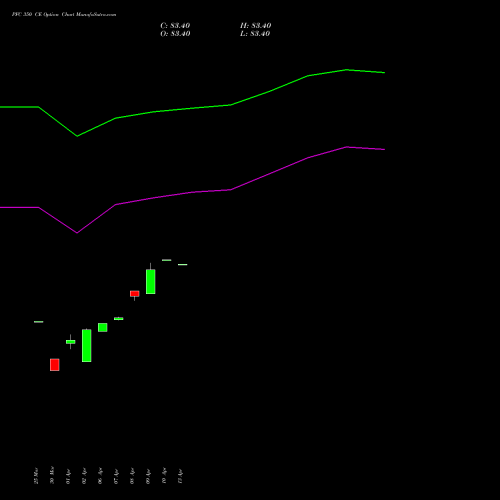The height and width of the screenshot is (500, 500).
Task: Select the green candle above 09 Apr
Action: (151, 282)
